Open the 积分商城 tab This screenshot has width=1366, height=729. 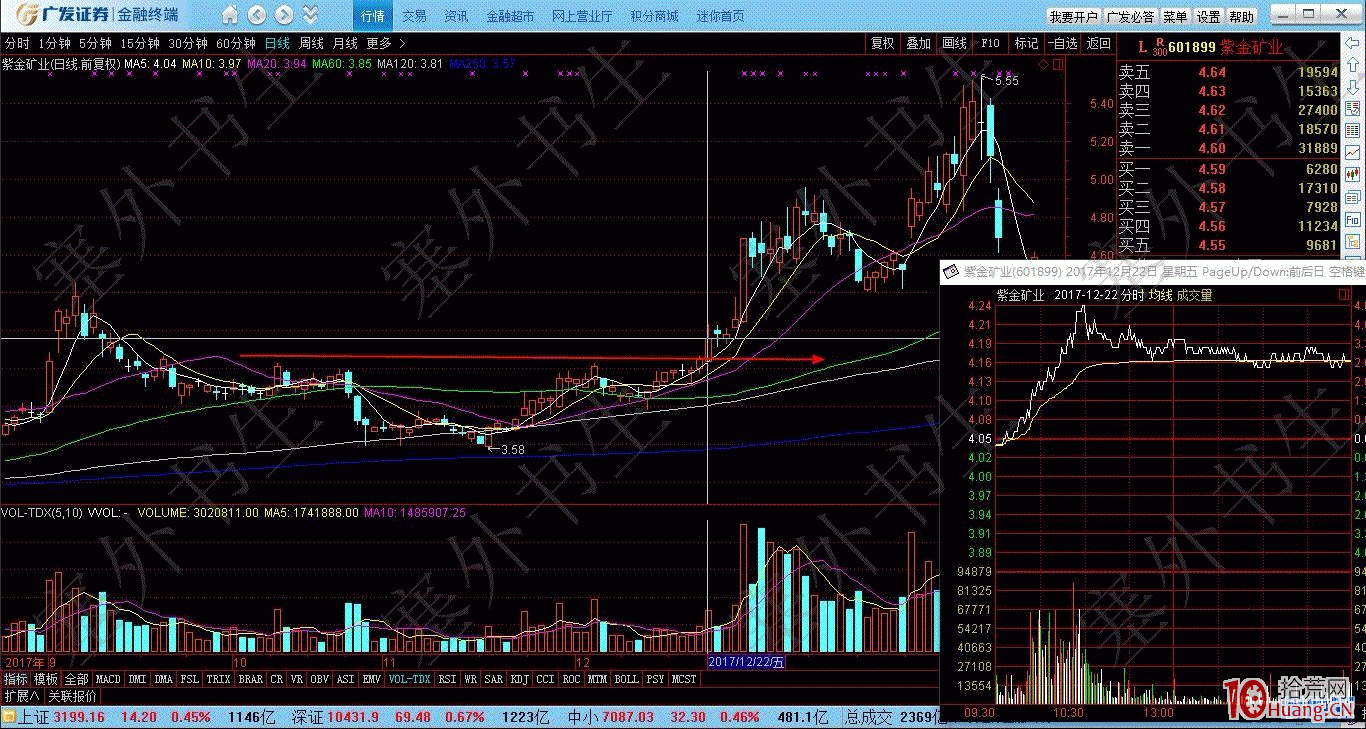654,16
